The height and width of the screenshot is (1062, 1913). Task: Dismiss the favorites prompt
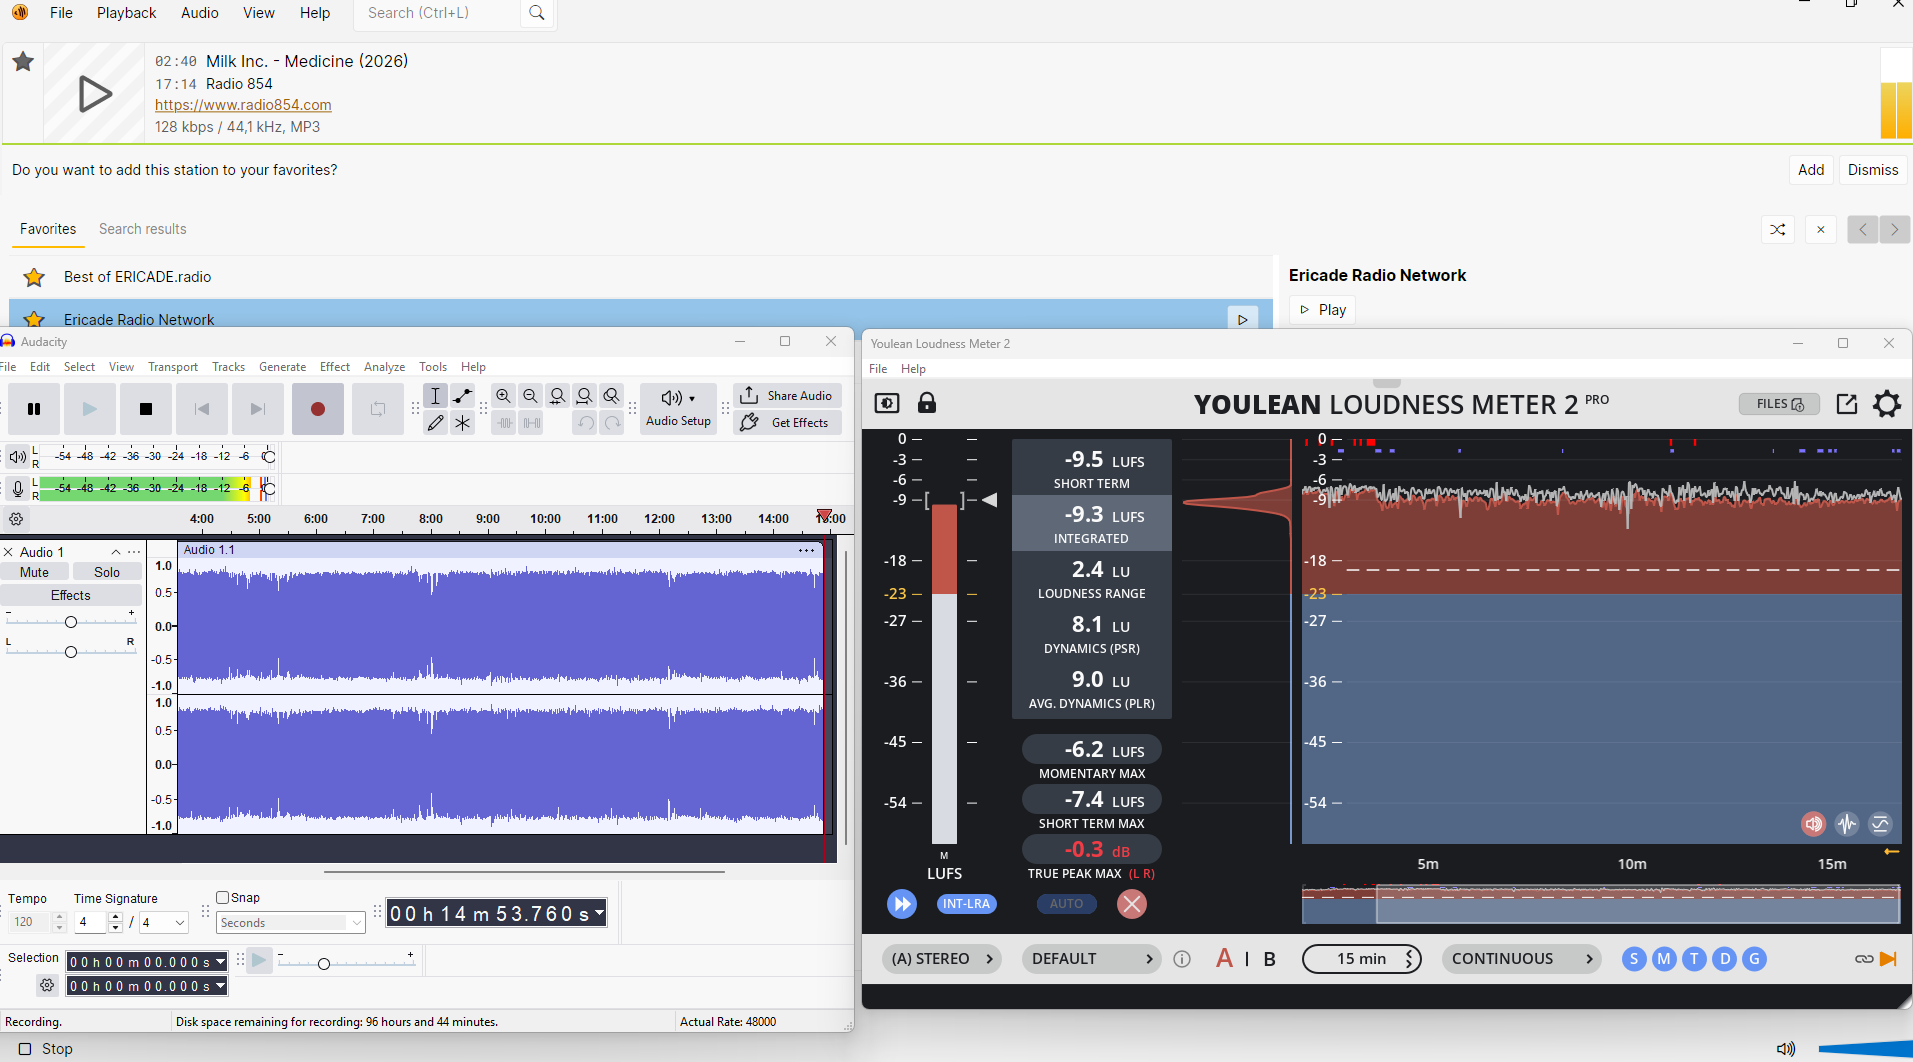1873,170
